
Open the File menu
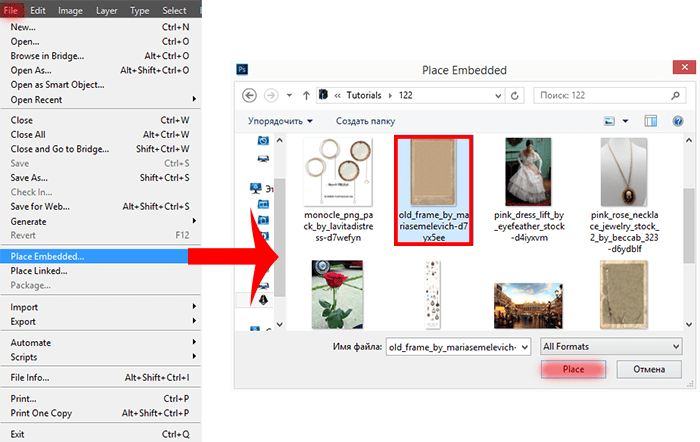(11, 10)
